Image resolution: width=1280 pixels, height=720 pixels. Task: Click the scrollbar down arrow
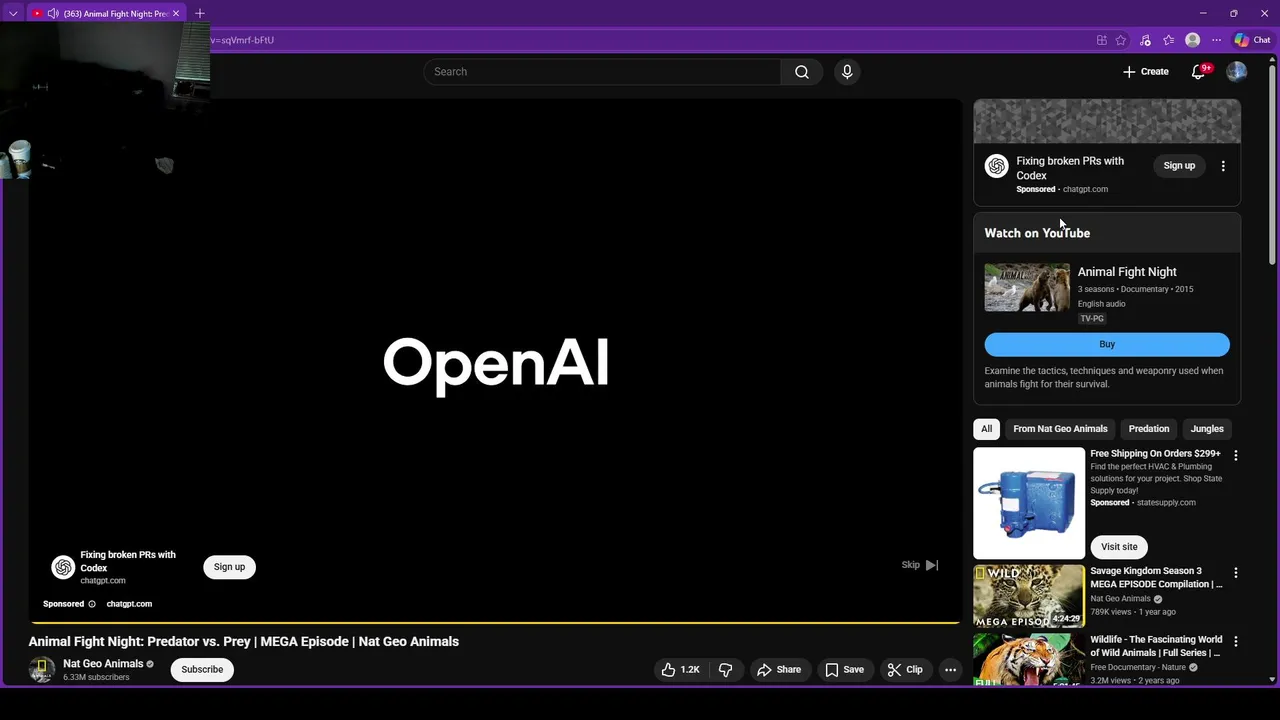pos(1272,680)
